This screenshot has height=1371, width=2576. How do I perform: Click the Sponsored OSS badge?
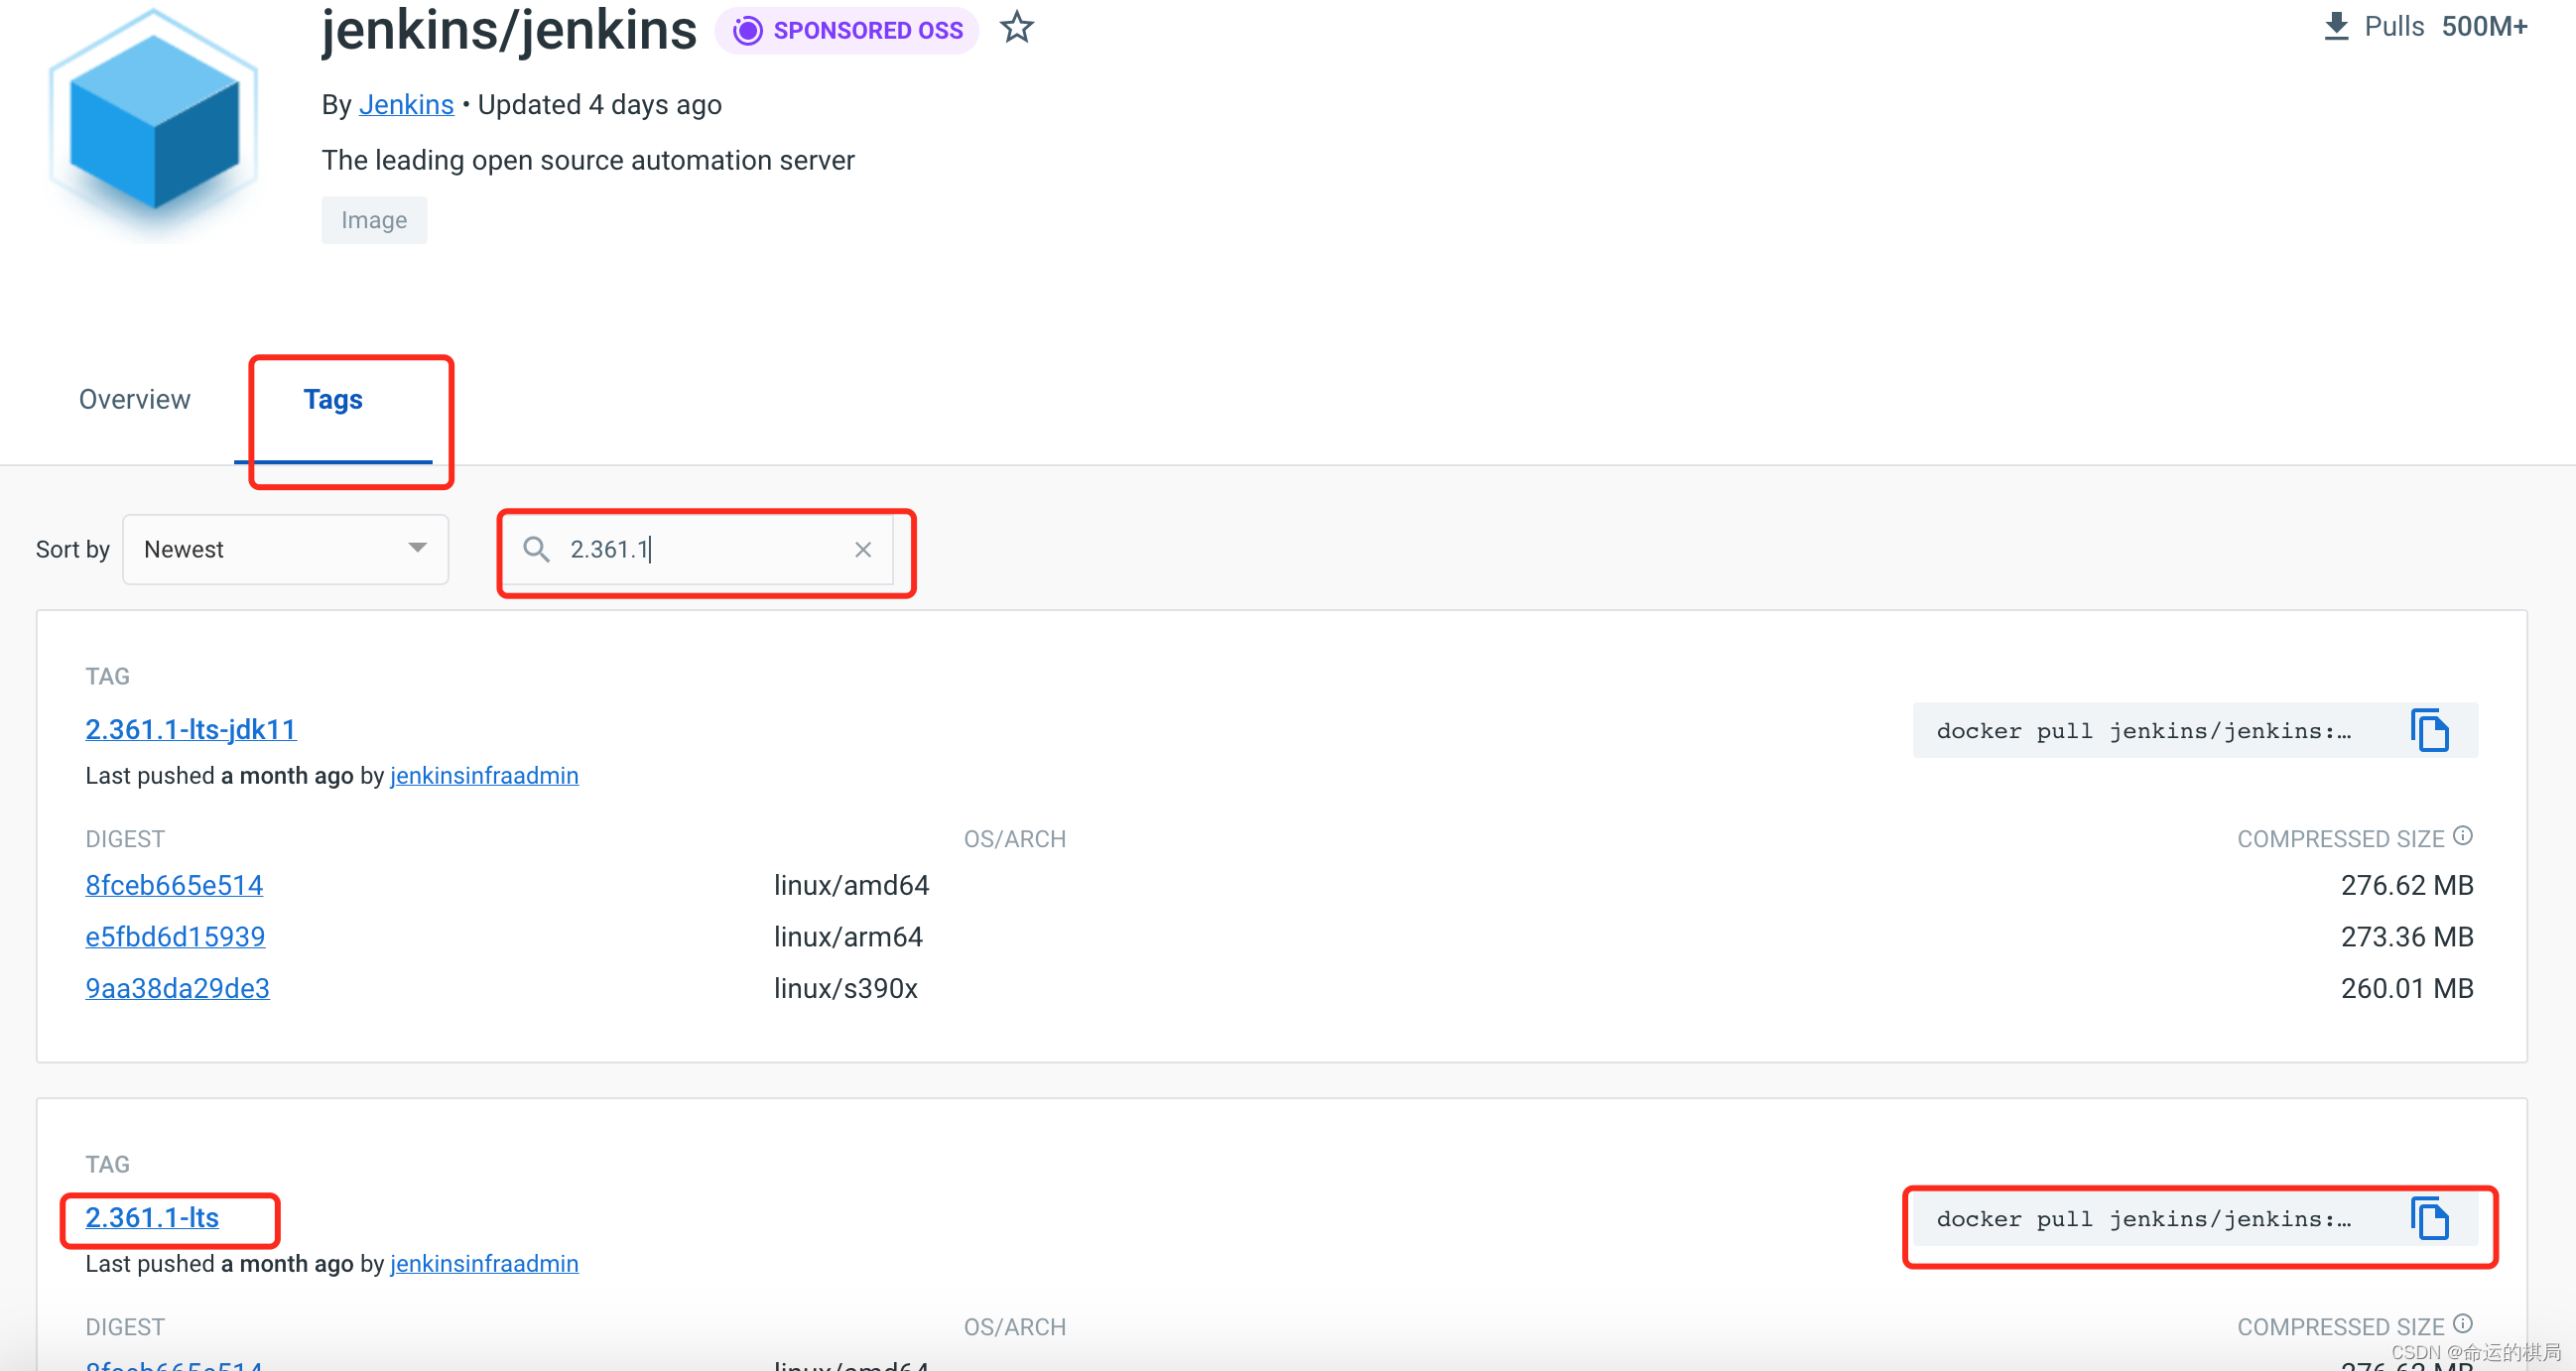click(x=847, y=31)
